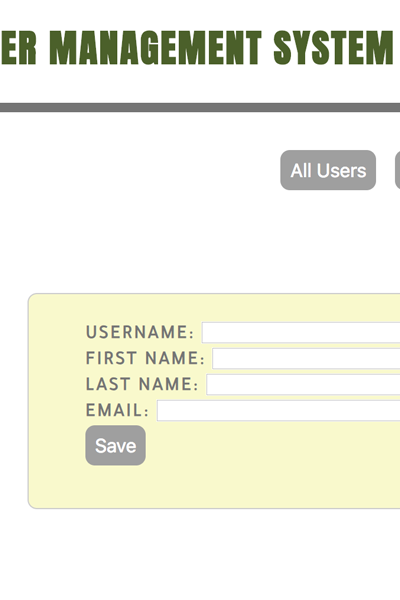The image size is (400, 600).
Task: Click the word MANAGEMENT in the header
Action: 156,47
